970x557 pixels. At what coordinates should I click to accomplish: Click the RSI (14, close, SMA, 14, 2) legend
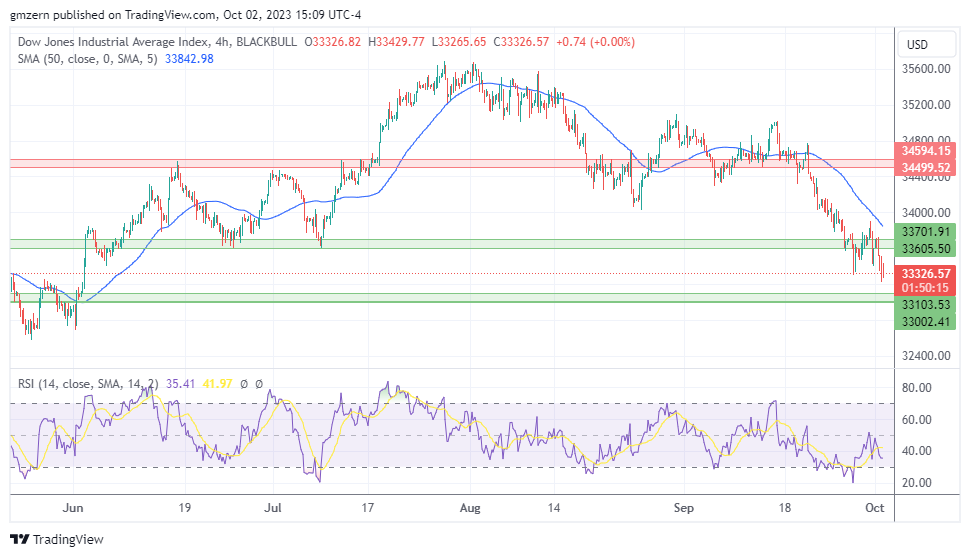(x=88, y=384)
